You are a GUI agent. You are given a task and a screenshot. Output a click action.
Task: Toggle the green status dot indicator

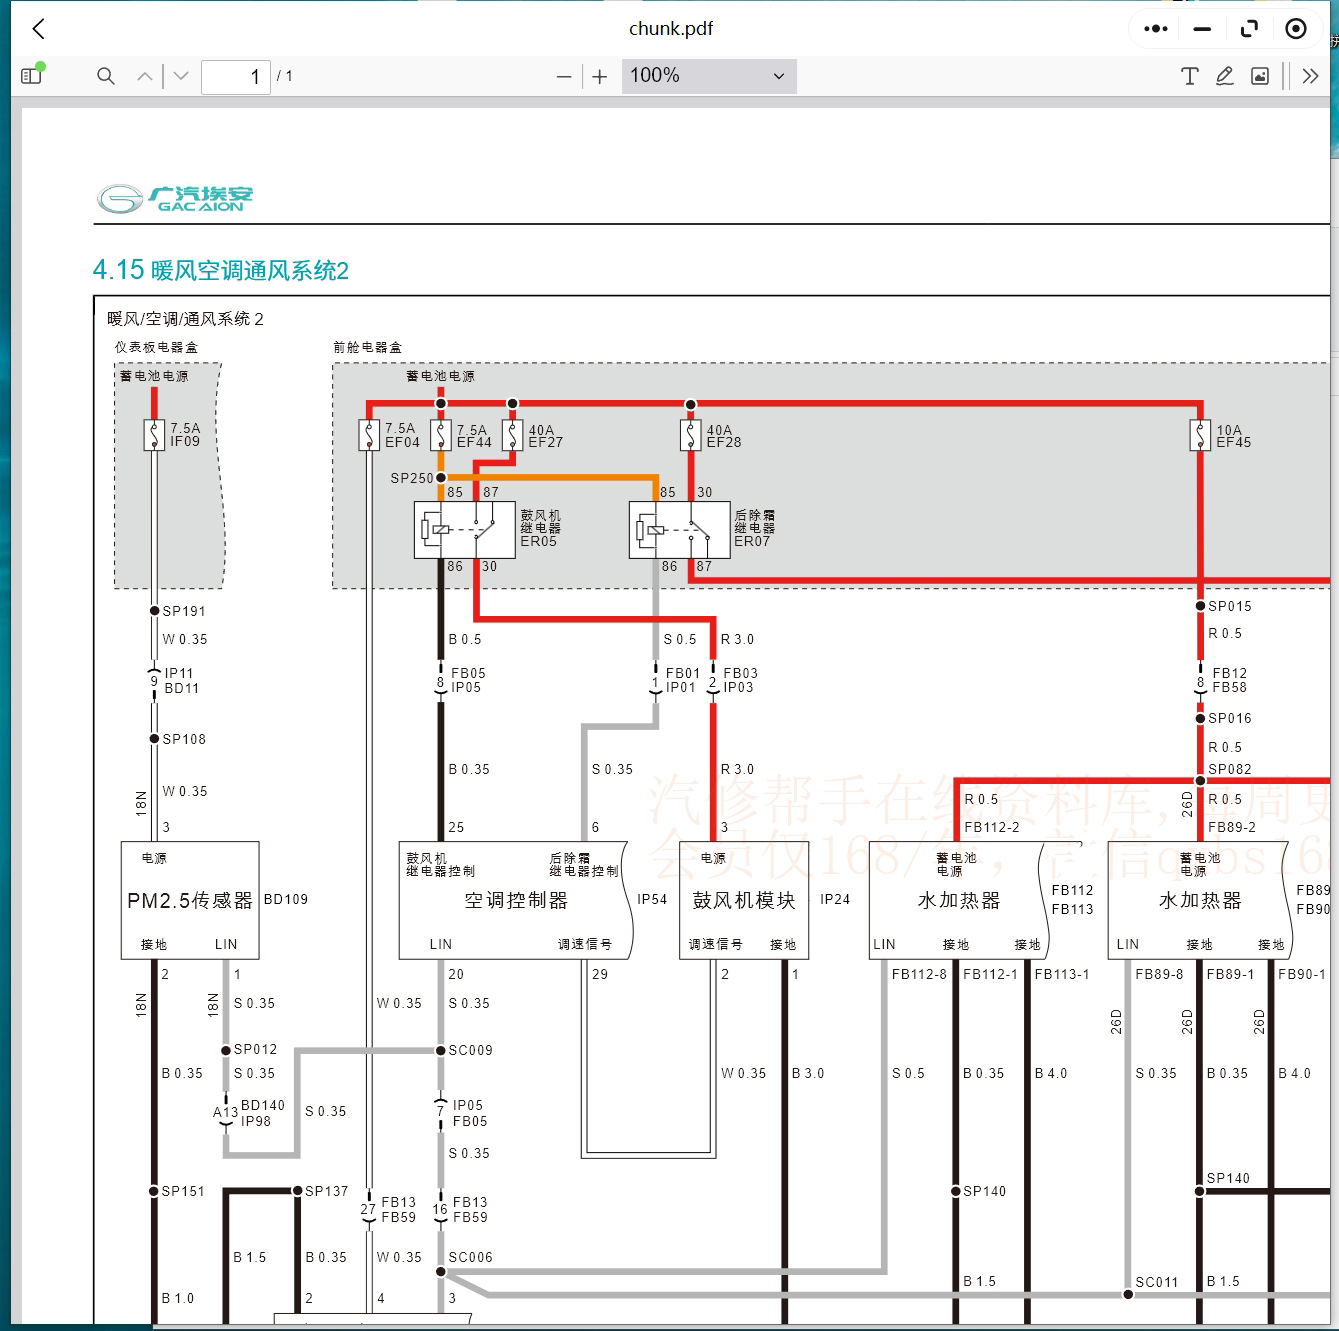click(x=40, y=66)
